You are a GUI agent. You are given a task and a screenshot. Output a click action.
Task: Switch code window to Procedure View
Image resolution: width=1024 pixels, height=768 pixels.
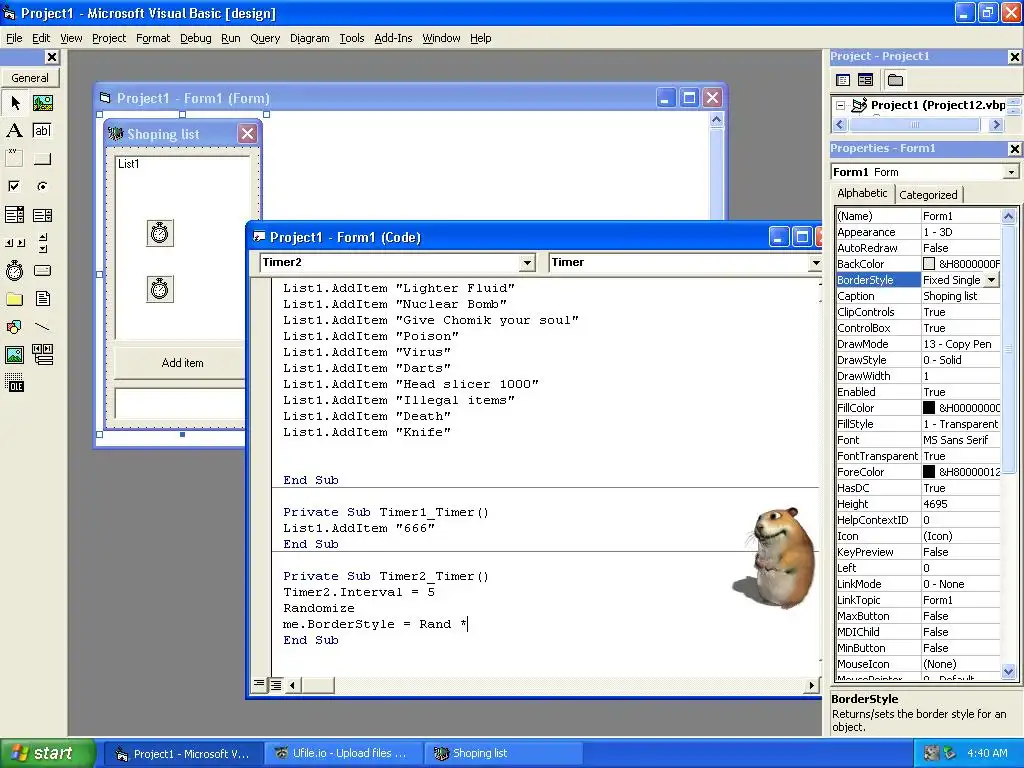[259, 684]
